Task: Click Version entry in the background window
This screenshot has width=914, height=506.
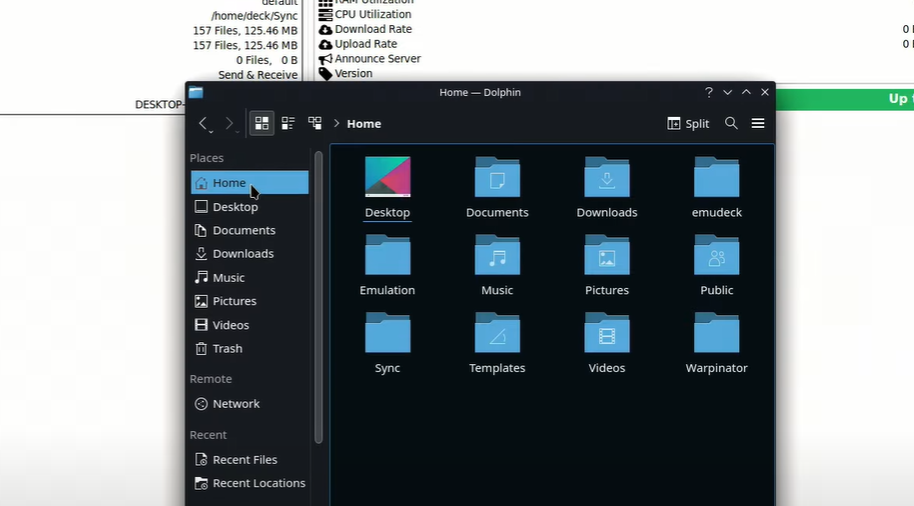Action: (x=353, y=73)
